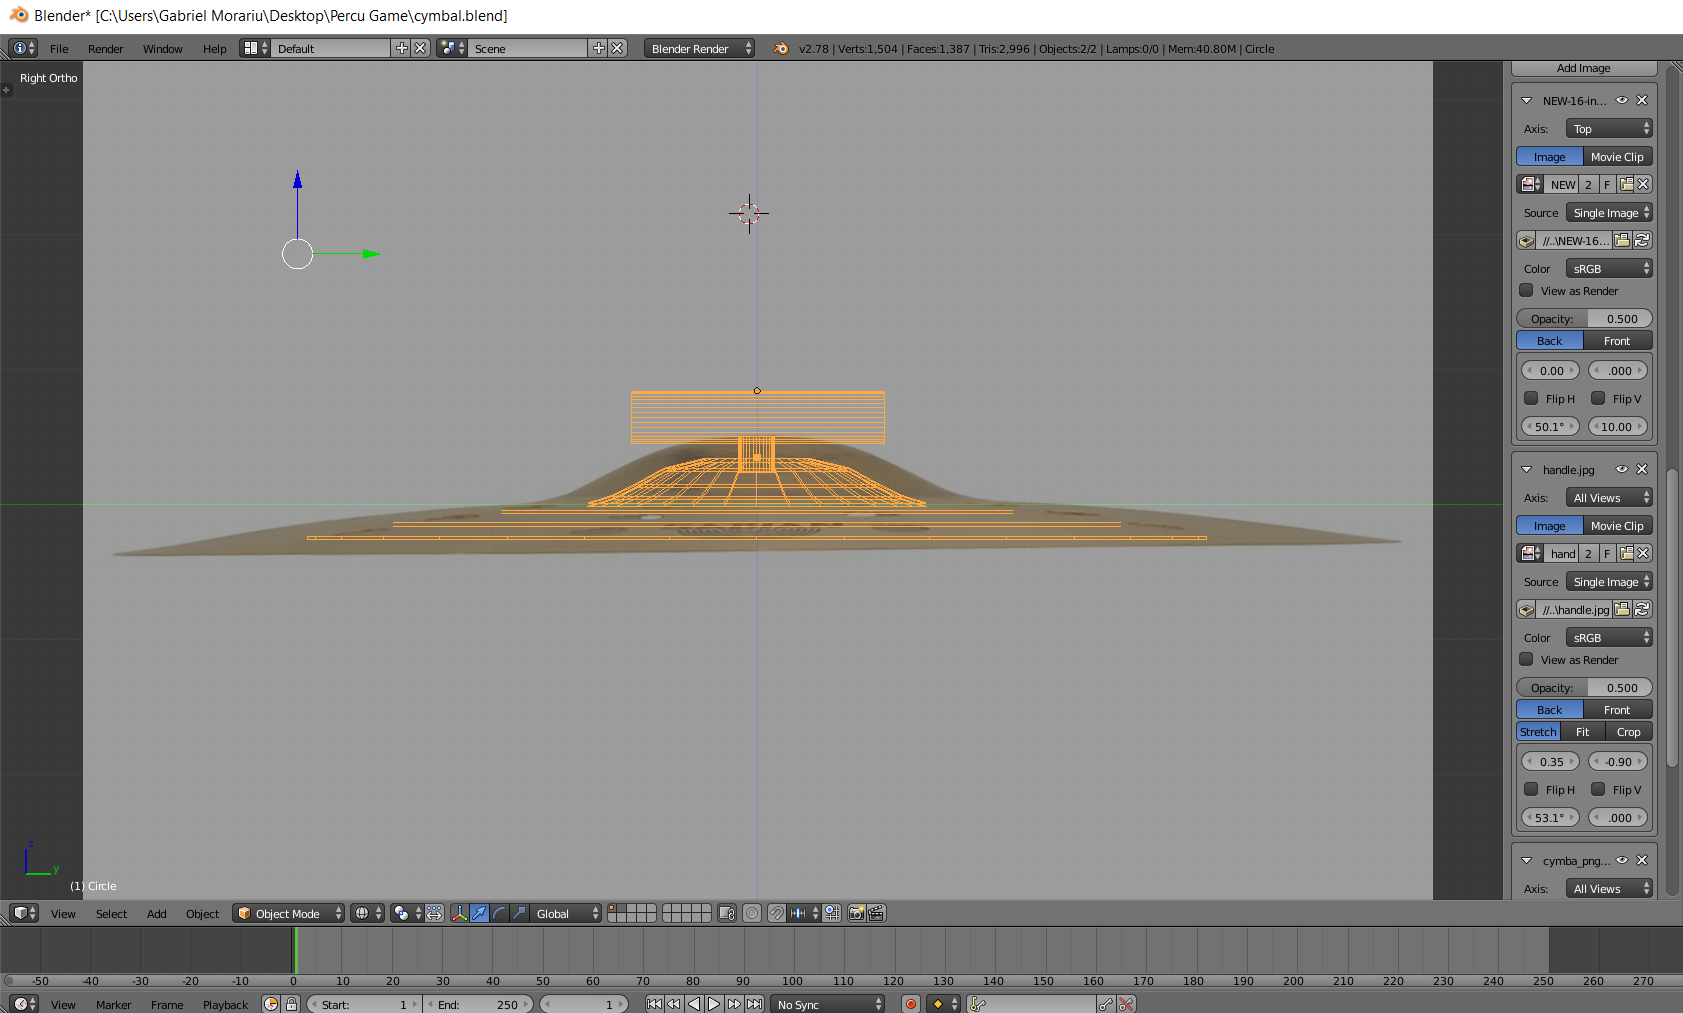The image size is (1683, 1013).
Task: Click the NEW-16 Opacity slider
Action: (x=1584, y=318)
